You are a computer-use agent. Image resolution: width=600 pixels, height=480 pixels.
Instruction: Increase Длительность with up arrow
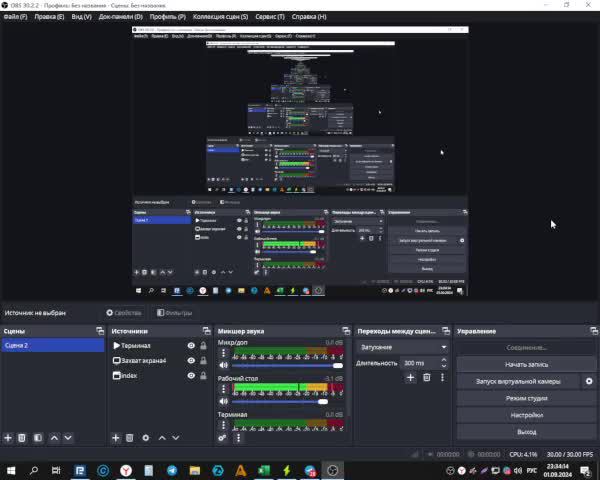point(443,360)
